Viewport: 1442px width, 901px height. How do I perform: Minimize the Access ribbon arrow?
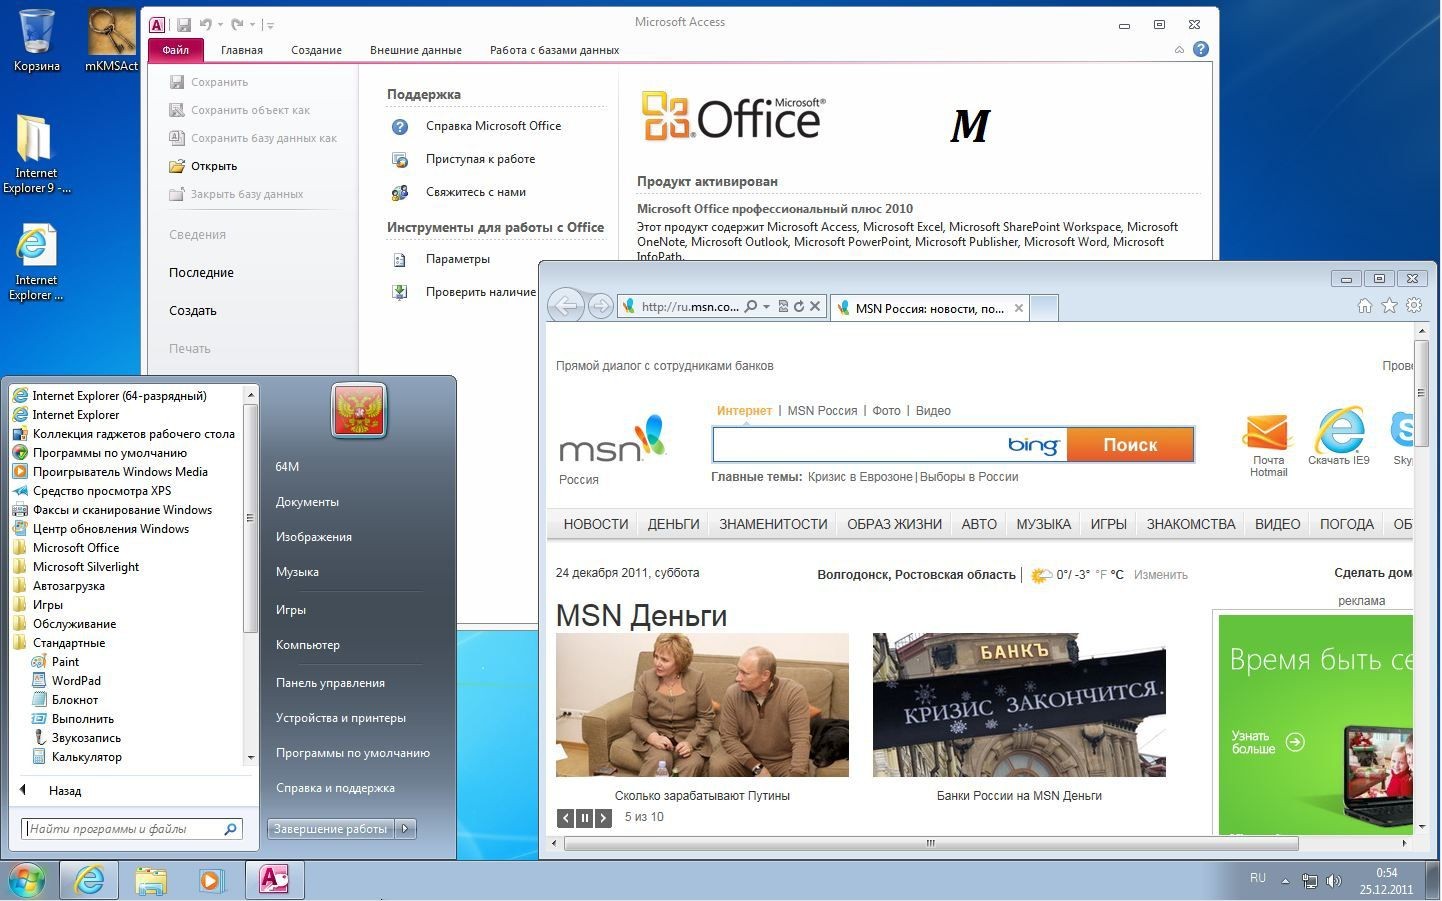pyautogui.click(x=1179, y=49)
